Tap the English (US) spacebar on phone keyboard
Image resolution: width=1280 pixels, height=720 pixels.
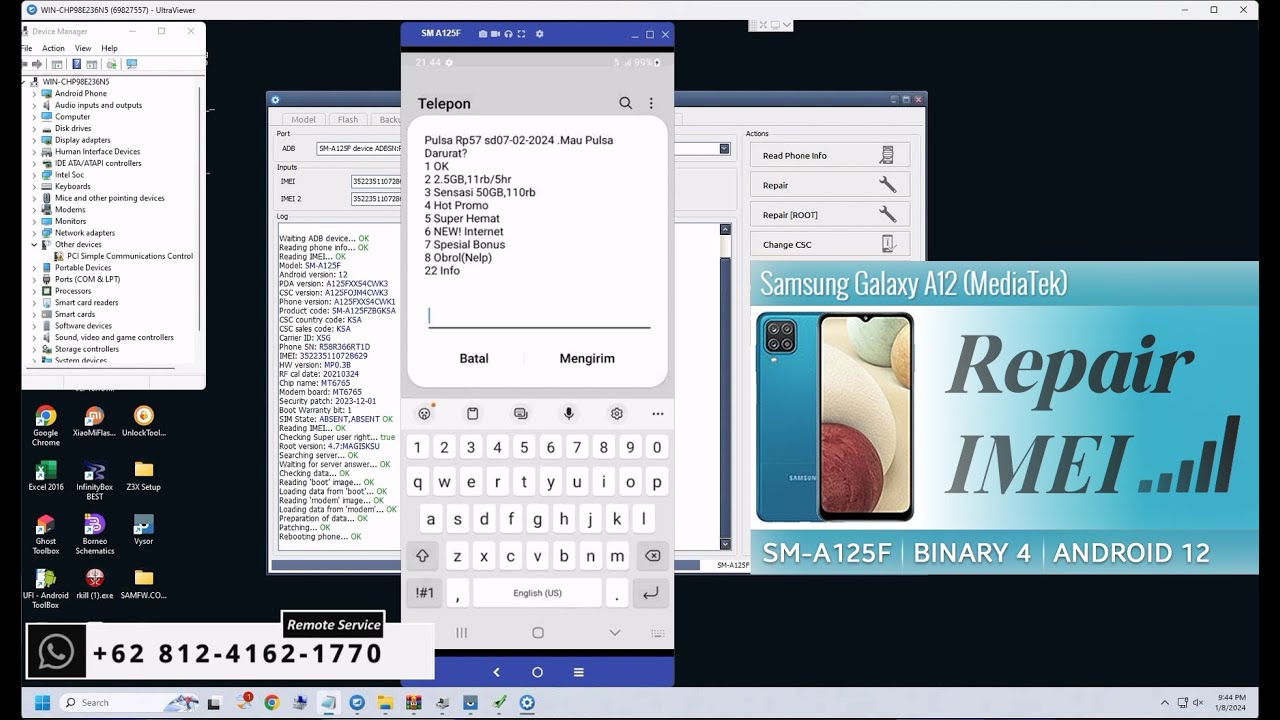click(537, 593)
